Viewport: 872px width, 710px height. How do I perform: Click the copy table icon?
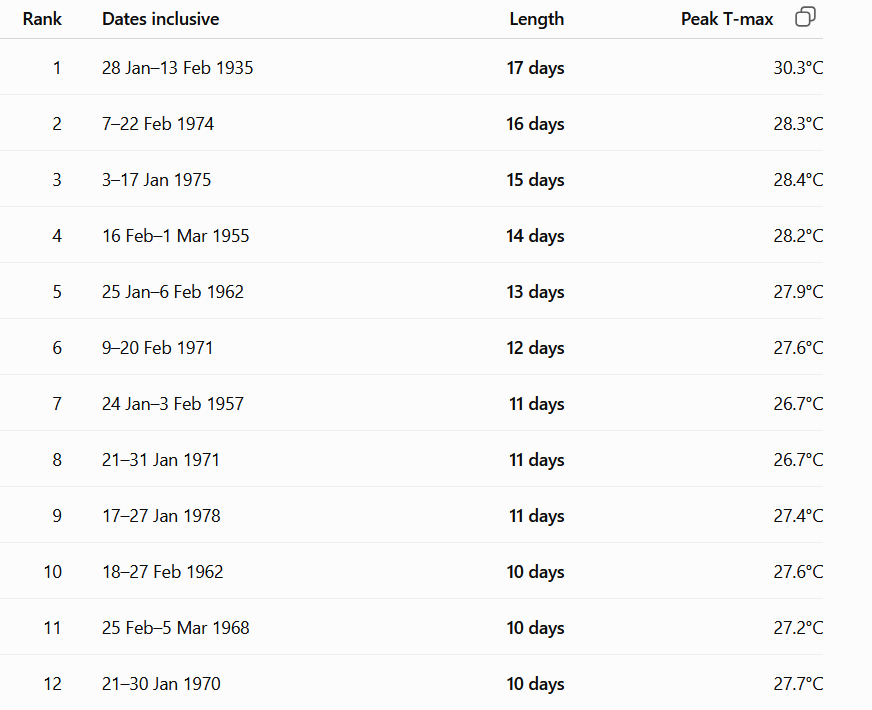(805, 17)
